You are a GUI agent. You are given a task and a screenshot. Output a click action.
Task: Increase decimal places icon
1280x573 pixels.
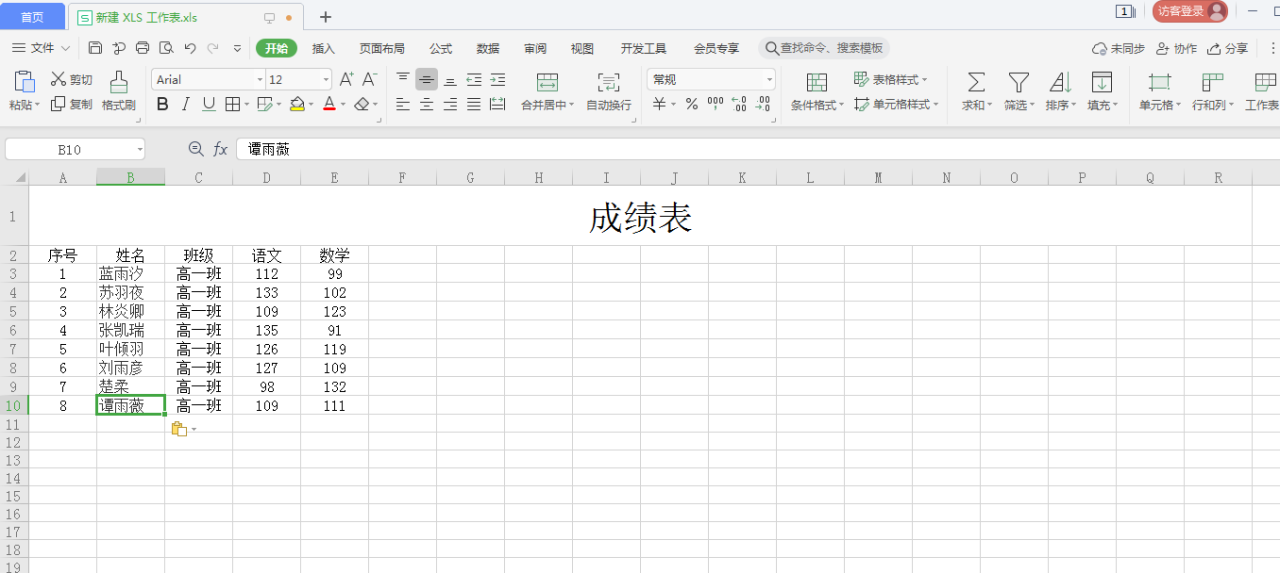[739, 104]
